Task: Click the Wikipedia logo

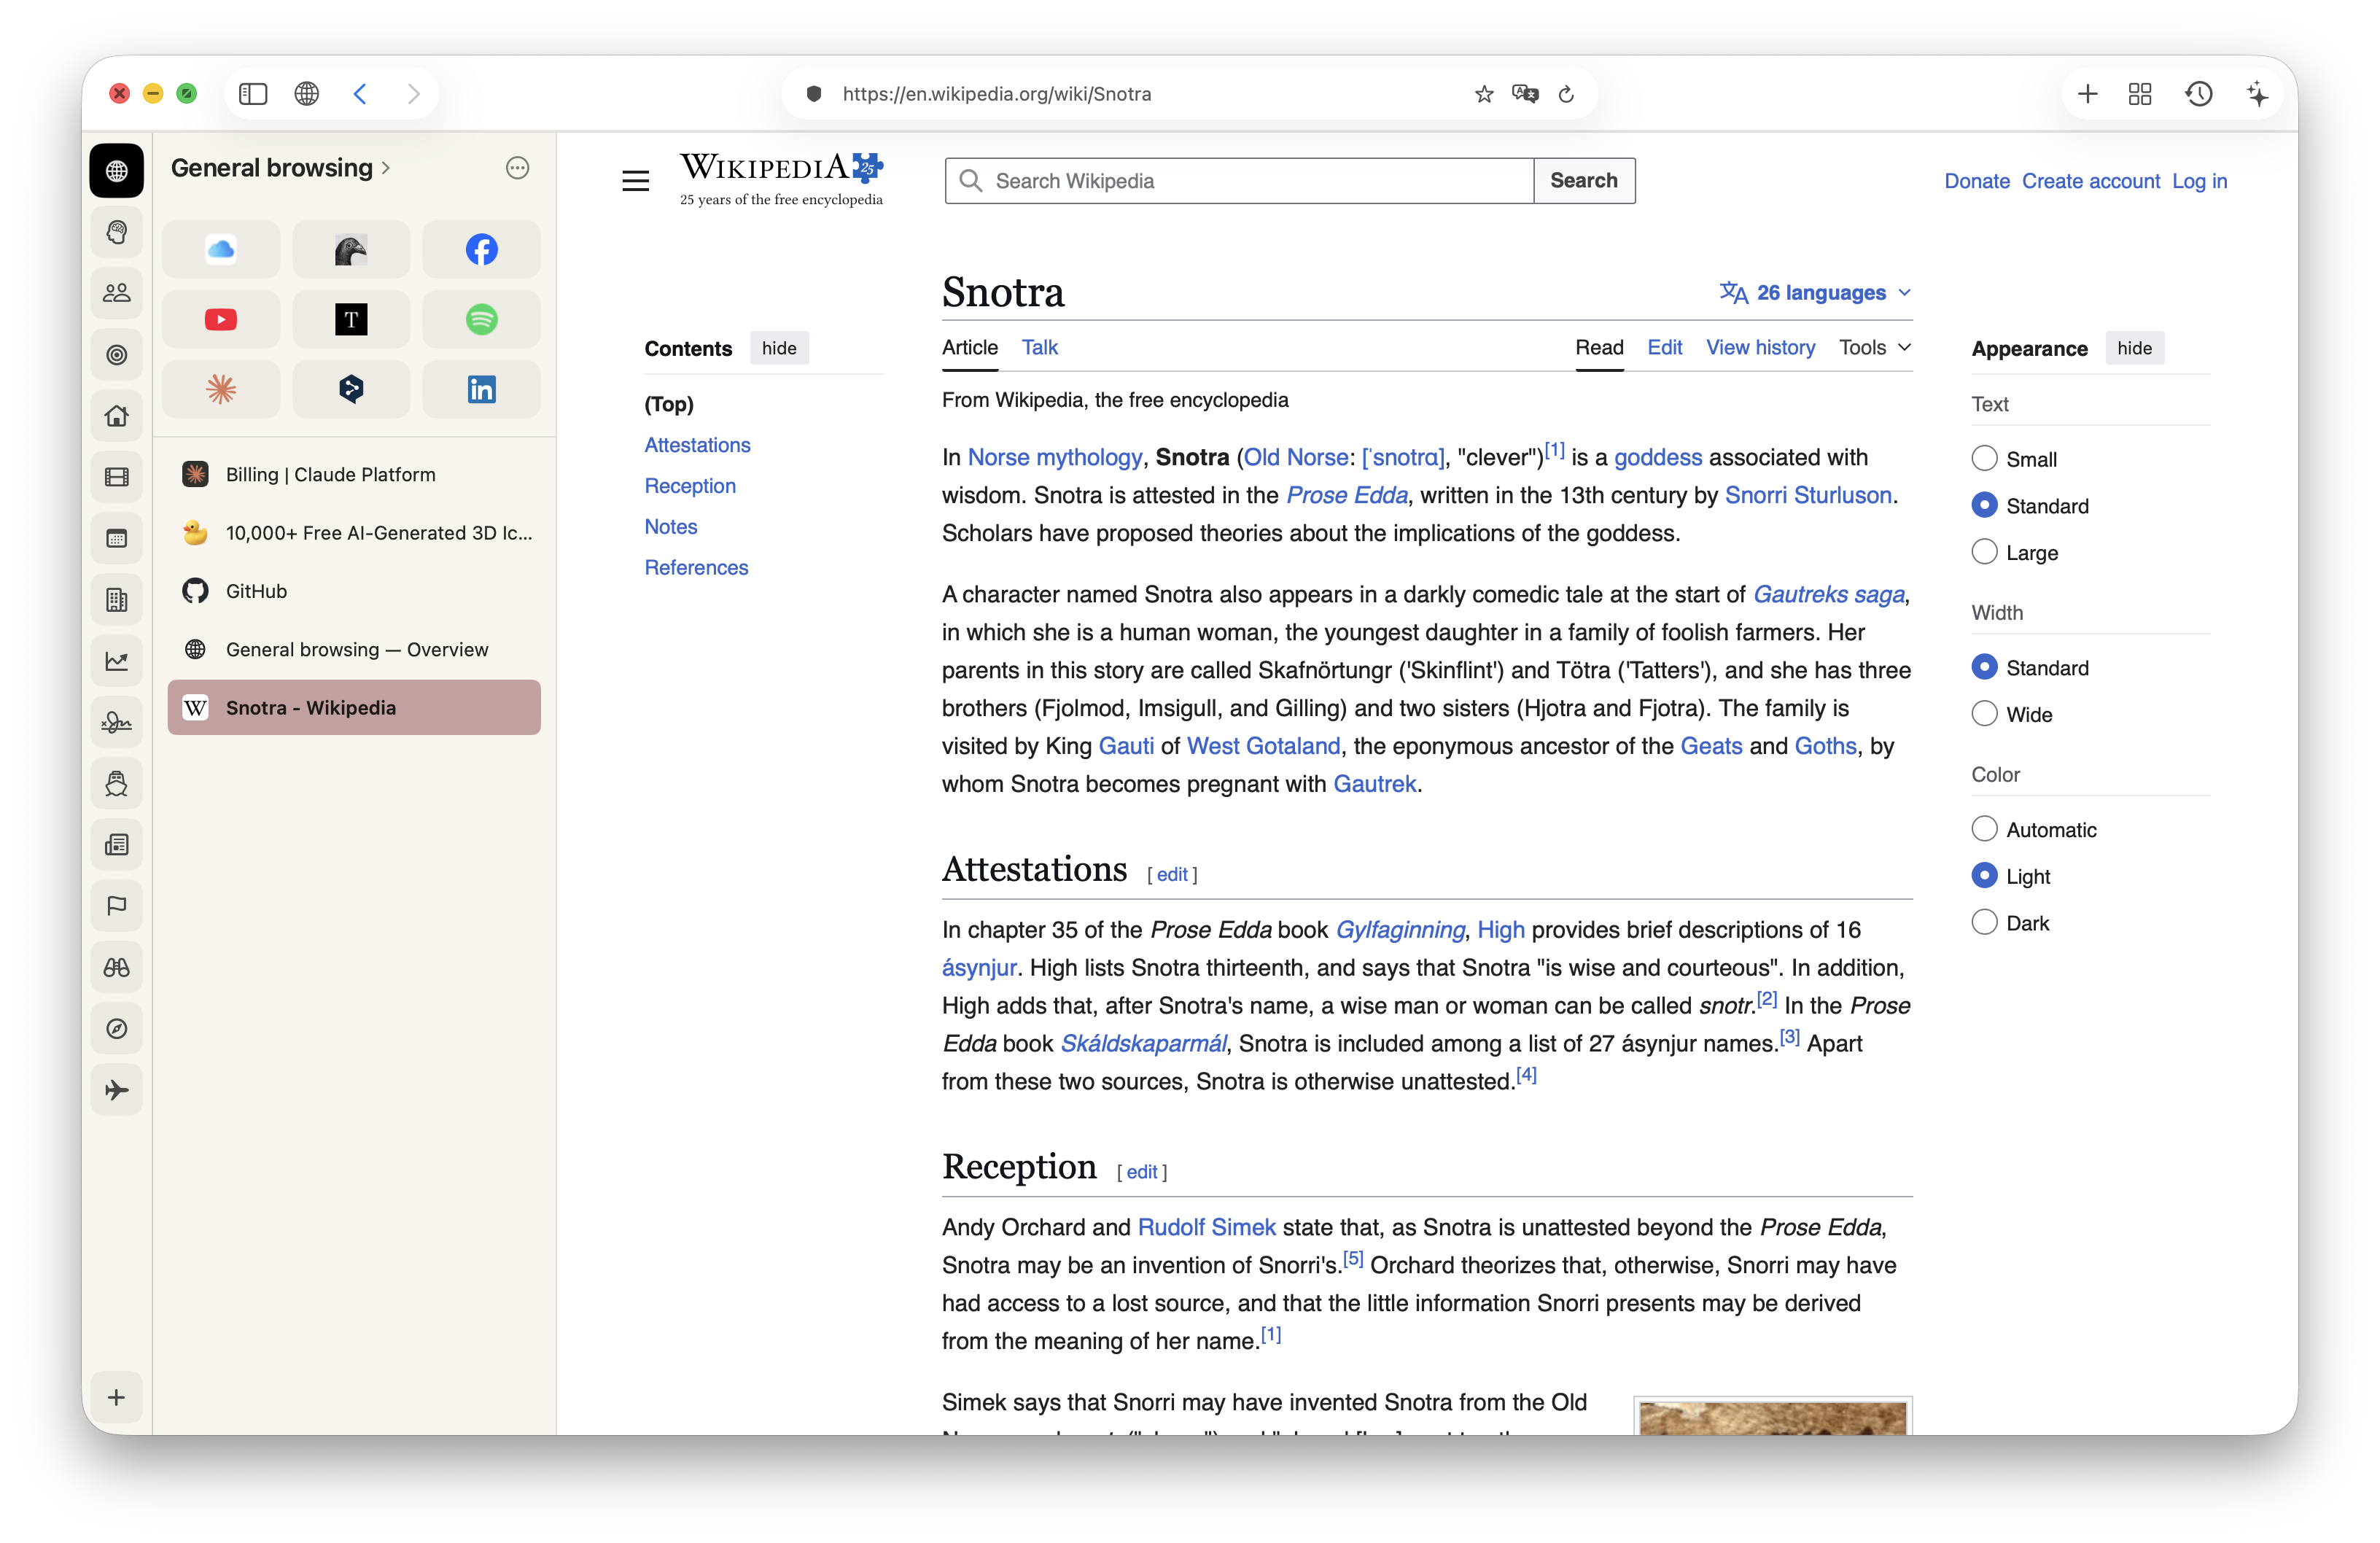Action: pos(781,179)
